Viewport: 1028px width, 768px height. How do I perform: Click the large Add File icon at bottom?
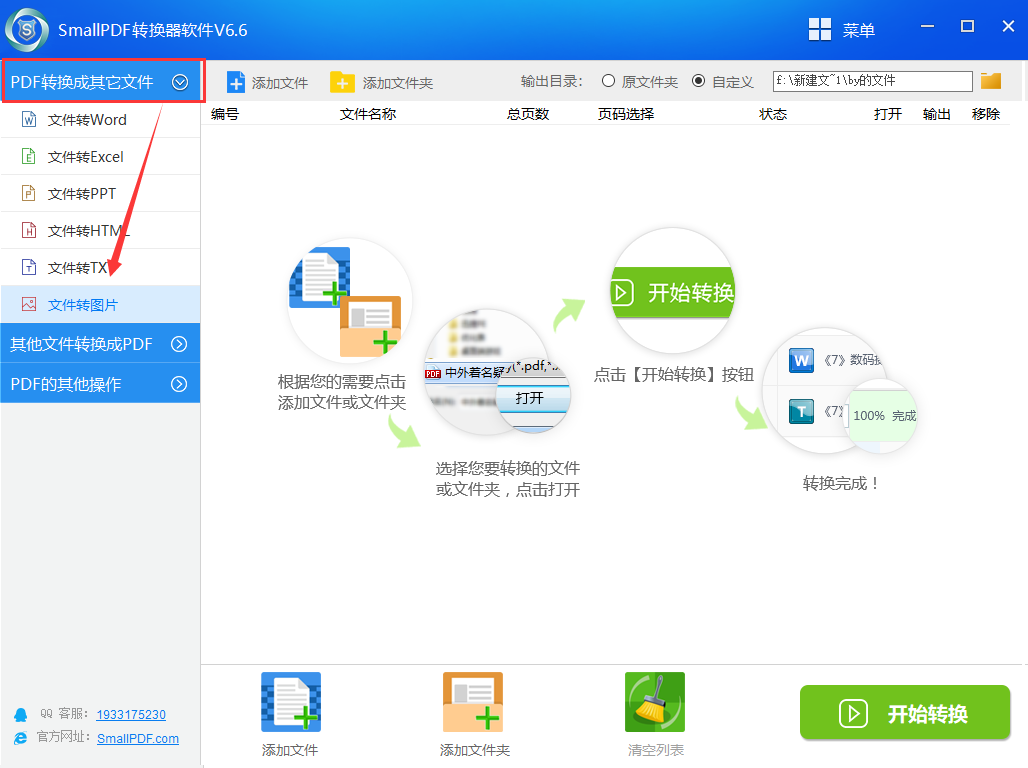point(290,703)
